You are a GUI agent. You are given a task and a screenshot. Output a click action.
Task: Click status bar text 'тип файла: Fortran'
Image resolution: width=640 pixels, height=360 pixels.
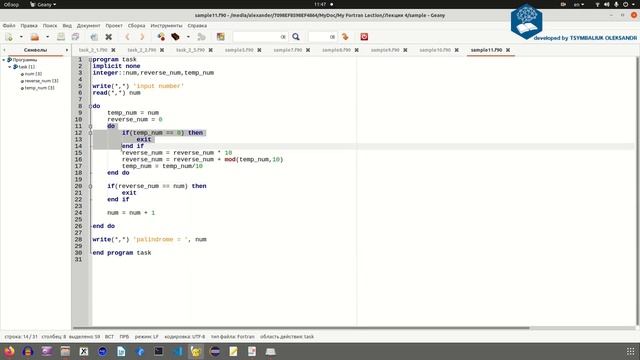pos(233,337)
